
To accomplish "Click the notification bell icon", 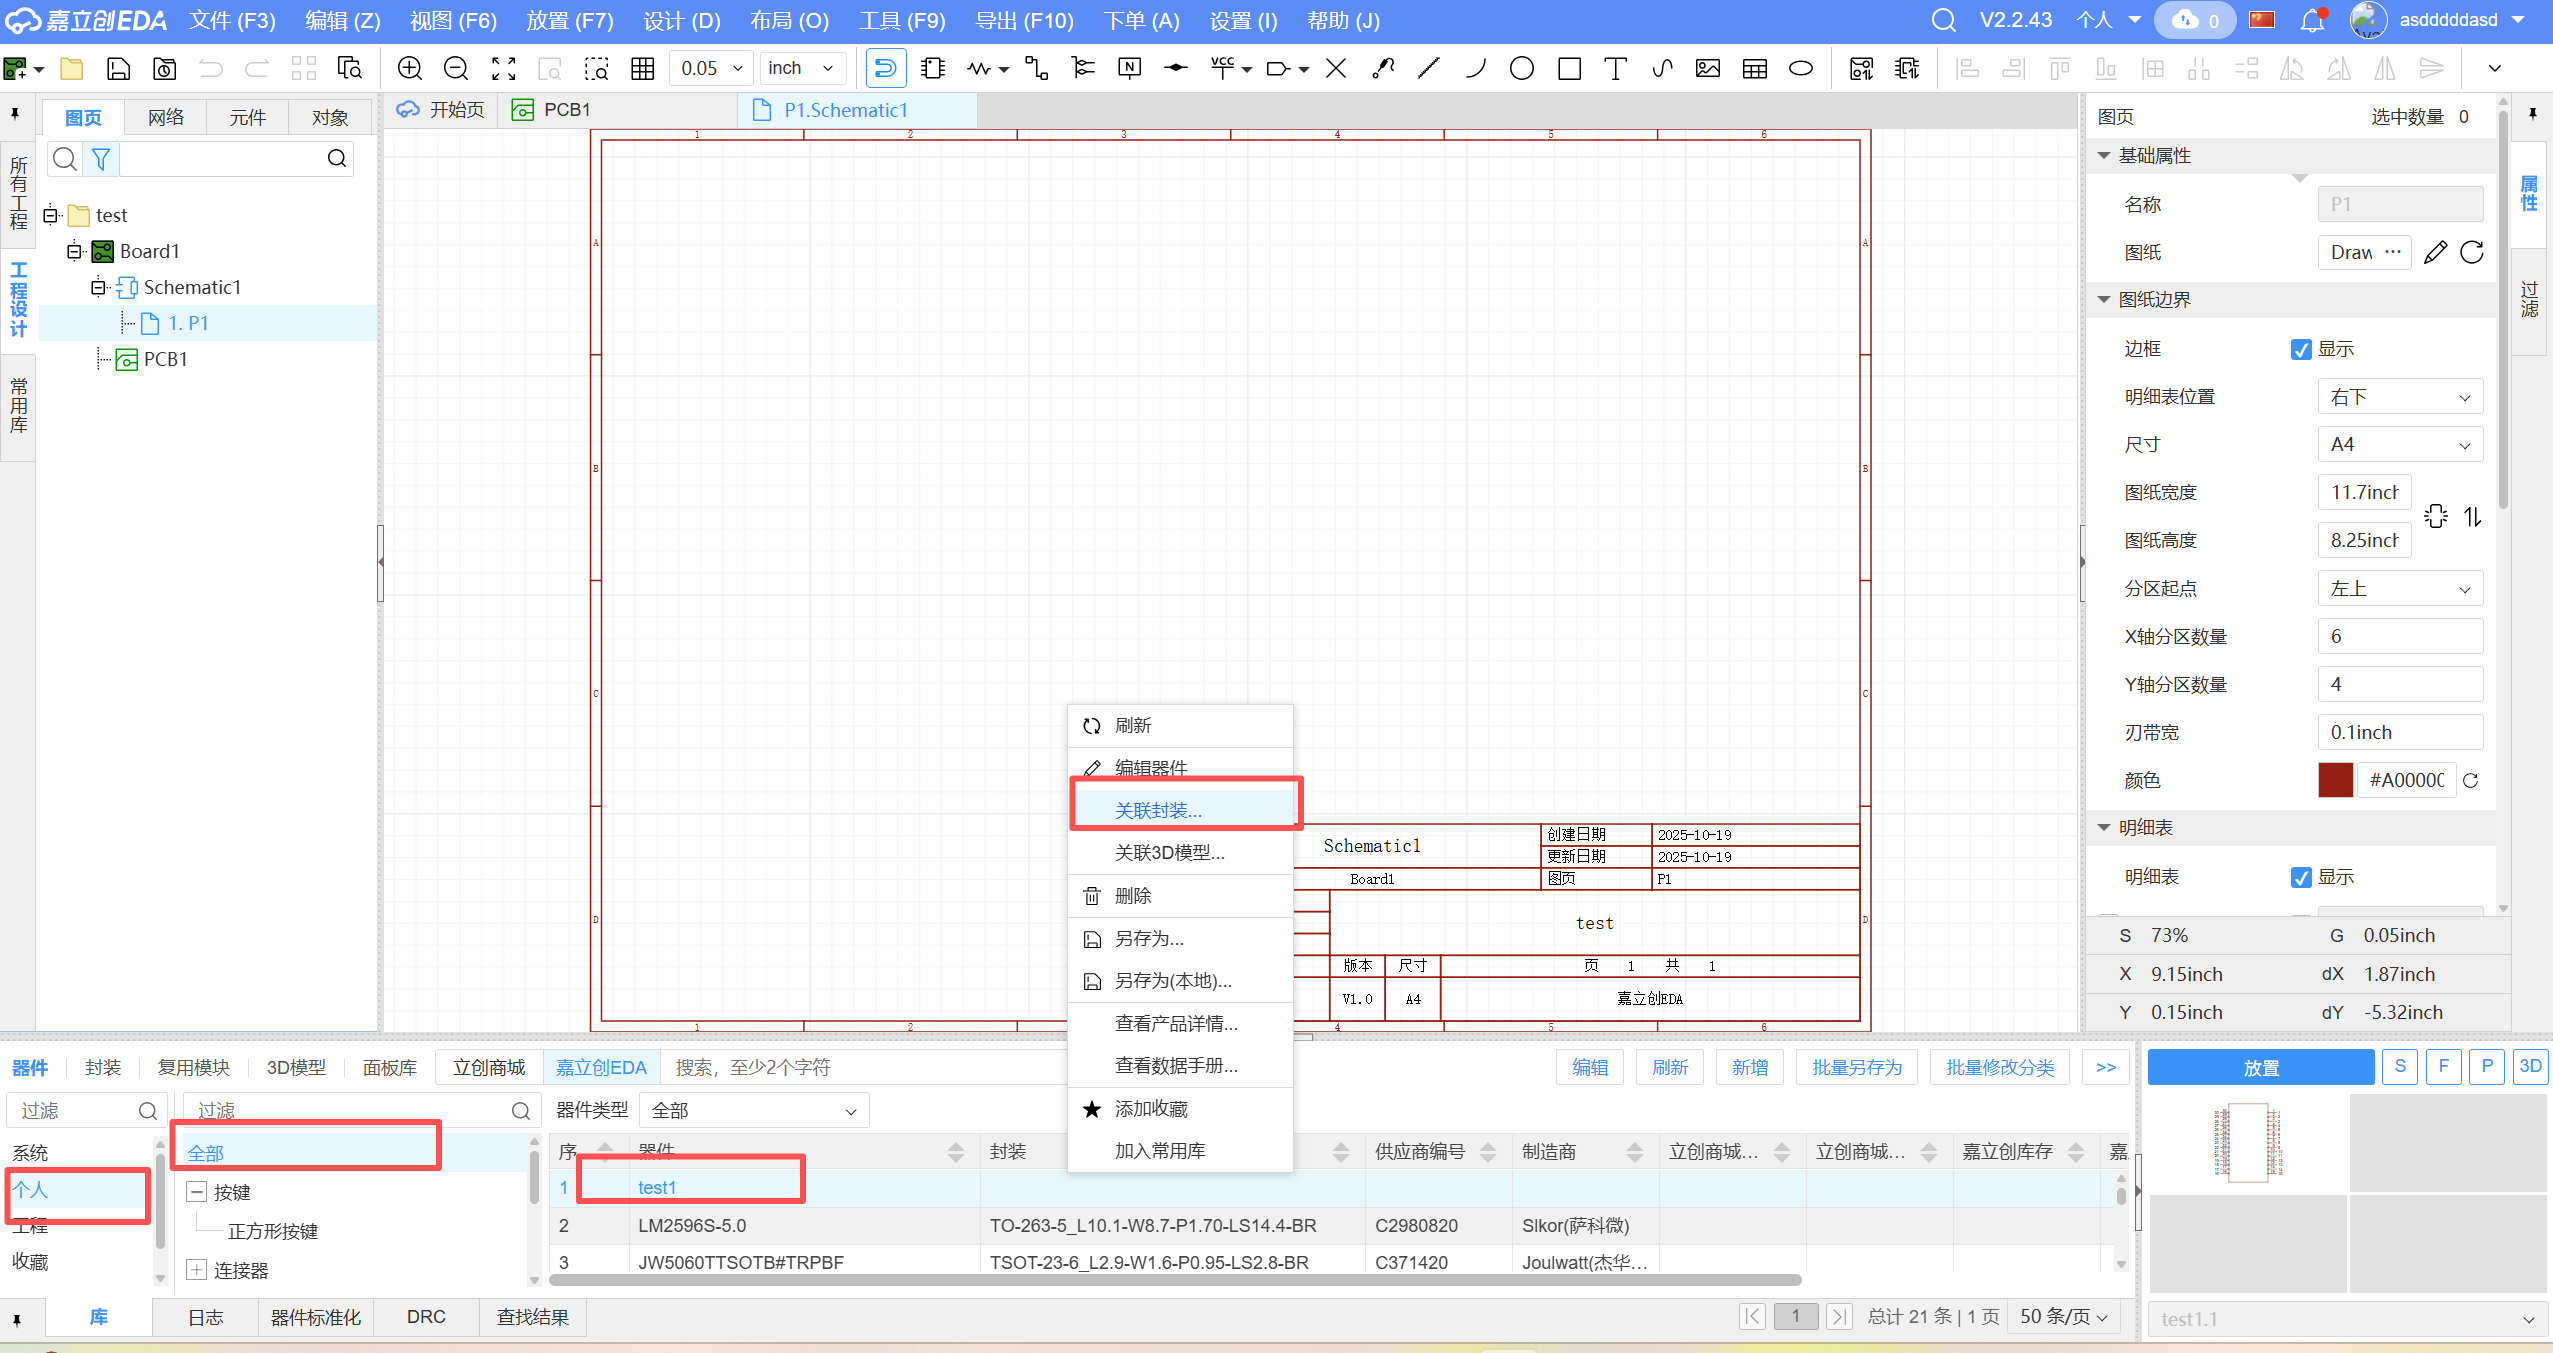I will [2312, 20].
